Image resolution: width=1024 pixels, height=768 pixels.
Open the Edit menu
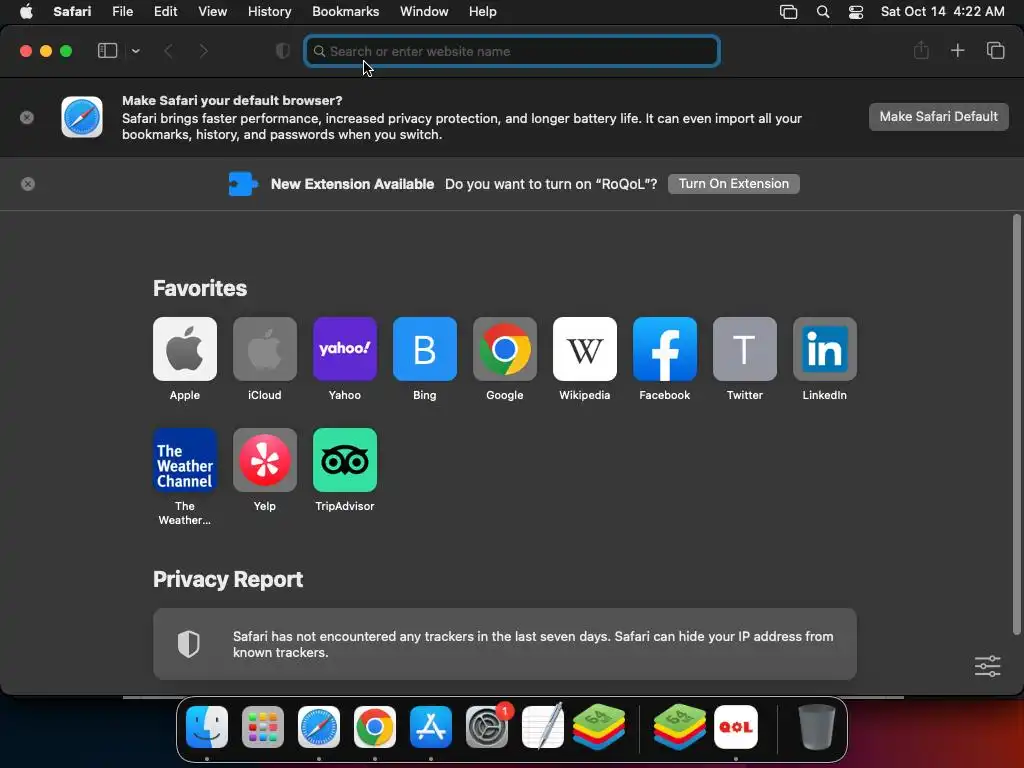coord(165,11)
